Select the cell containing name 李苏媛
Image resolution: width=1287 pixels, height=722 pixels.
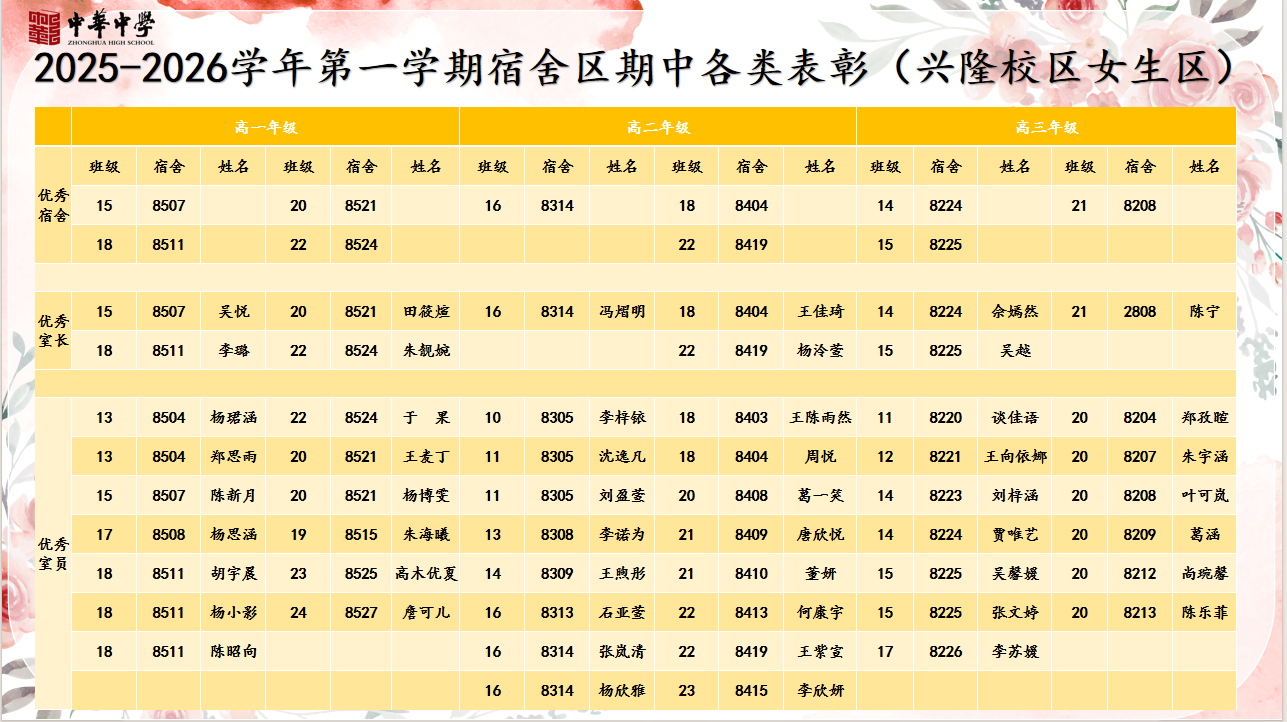tap(1015, 652)
